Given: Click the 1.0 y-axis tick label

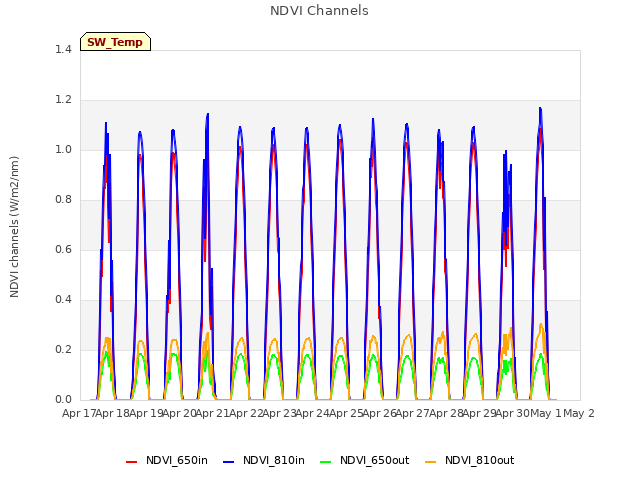Looking at the screenshot, I should pos(63,149).
